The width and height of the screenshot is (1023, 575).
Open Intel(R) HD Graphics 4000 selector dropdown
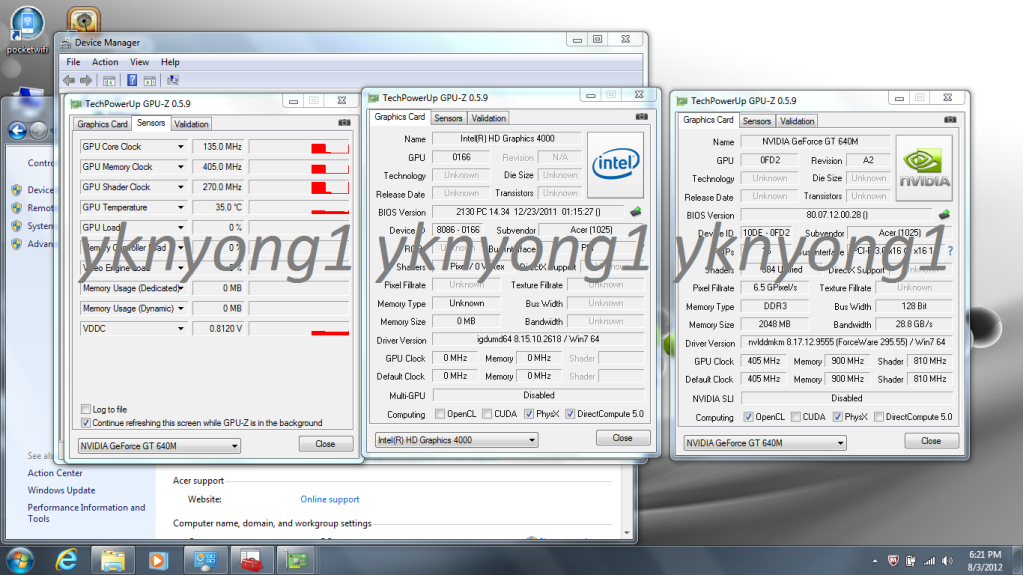click(x=456, y=440)
